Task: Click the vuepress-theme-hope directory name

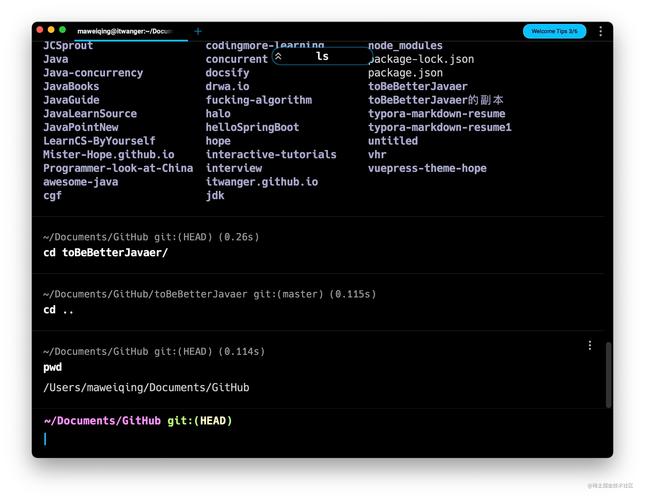Action: coord(427,168)
